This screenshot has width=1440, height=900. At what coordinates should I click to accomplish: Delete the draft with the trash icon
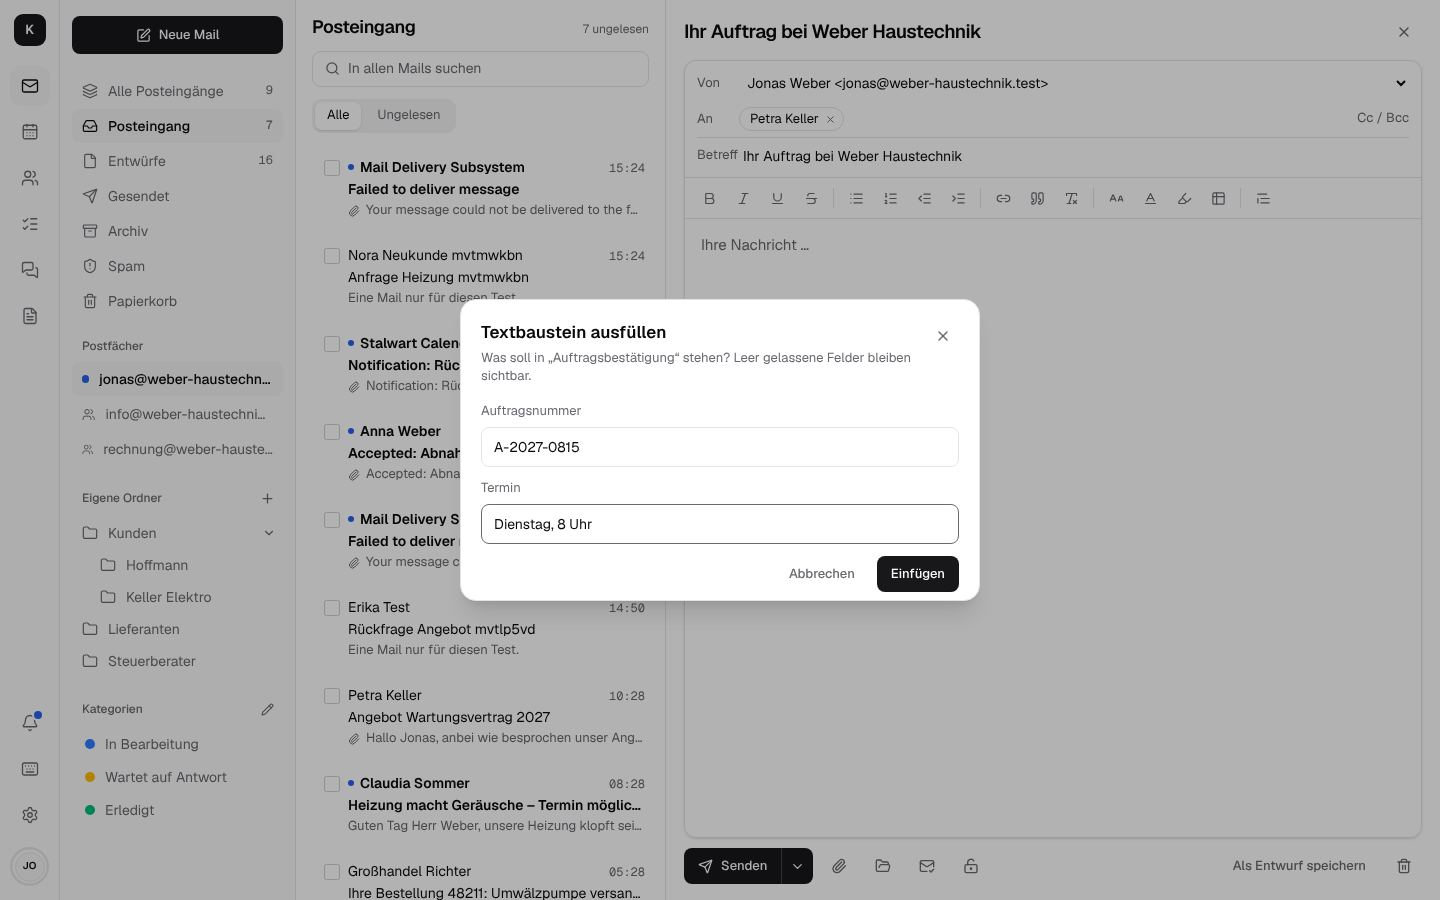1404,866
